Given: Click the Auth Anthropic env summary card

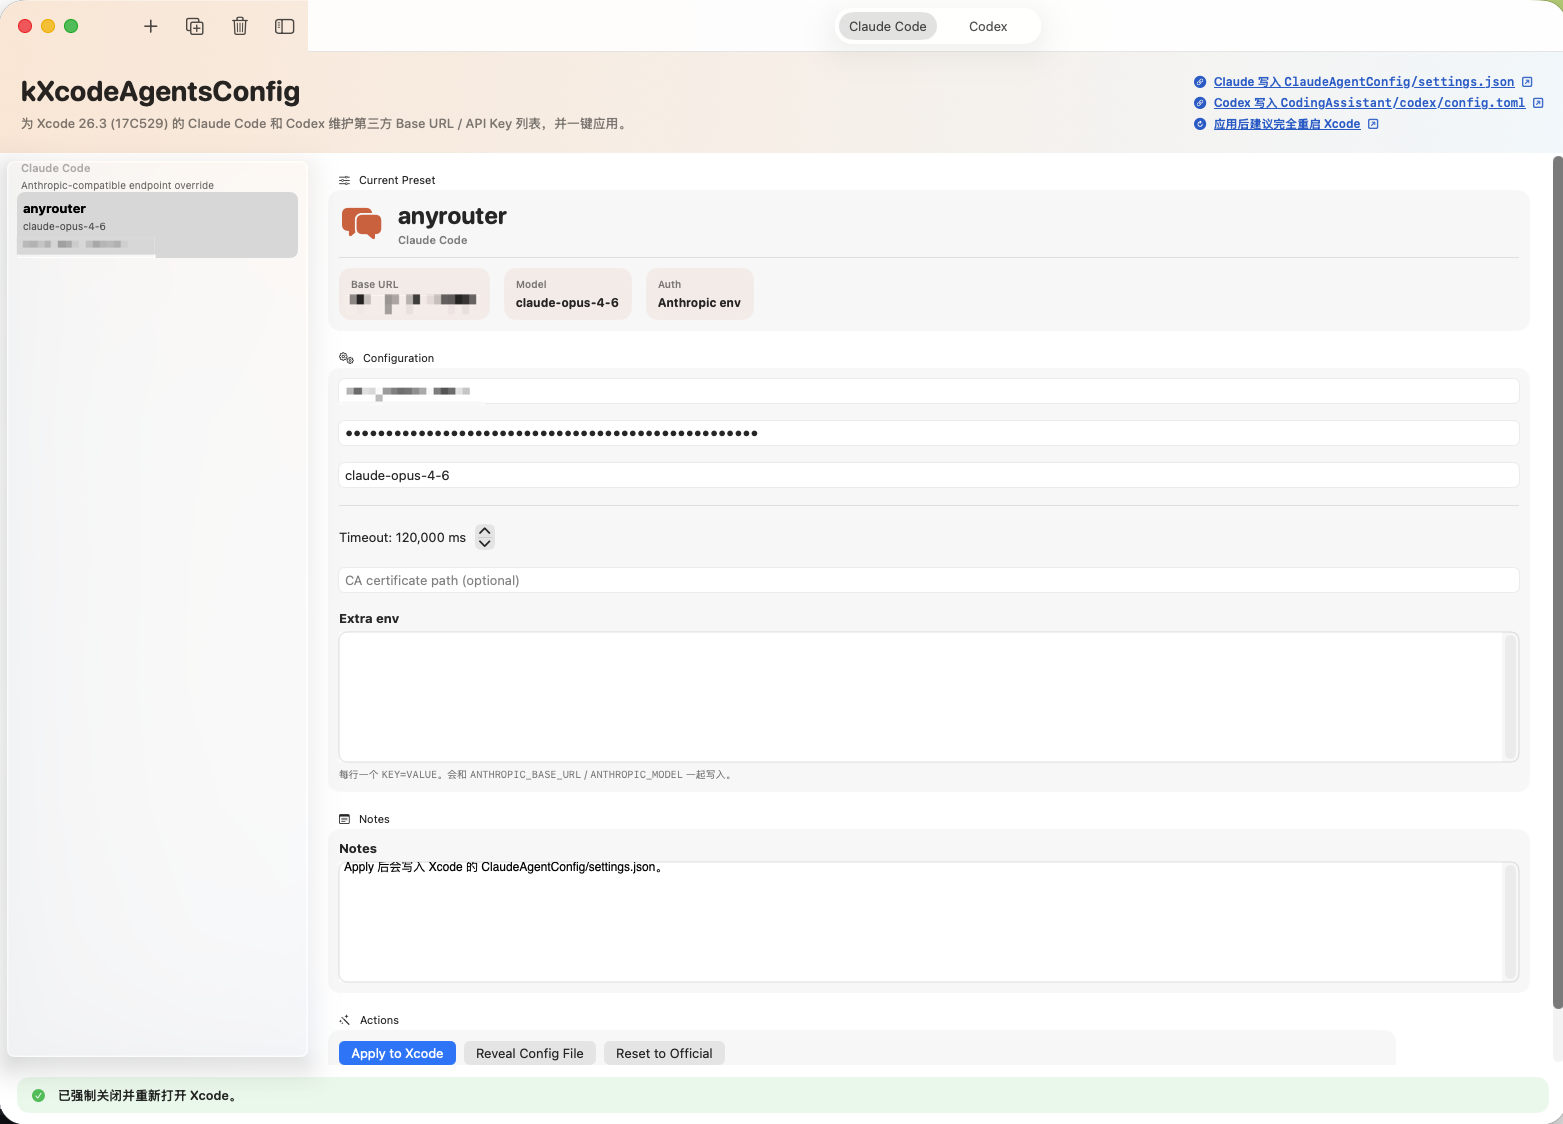Looking at the screenshot, I should pos(699,294).
